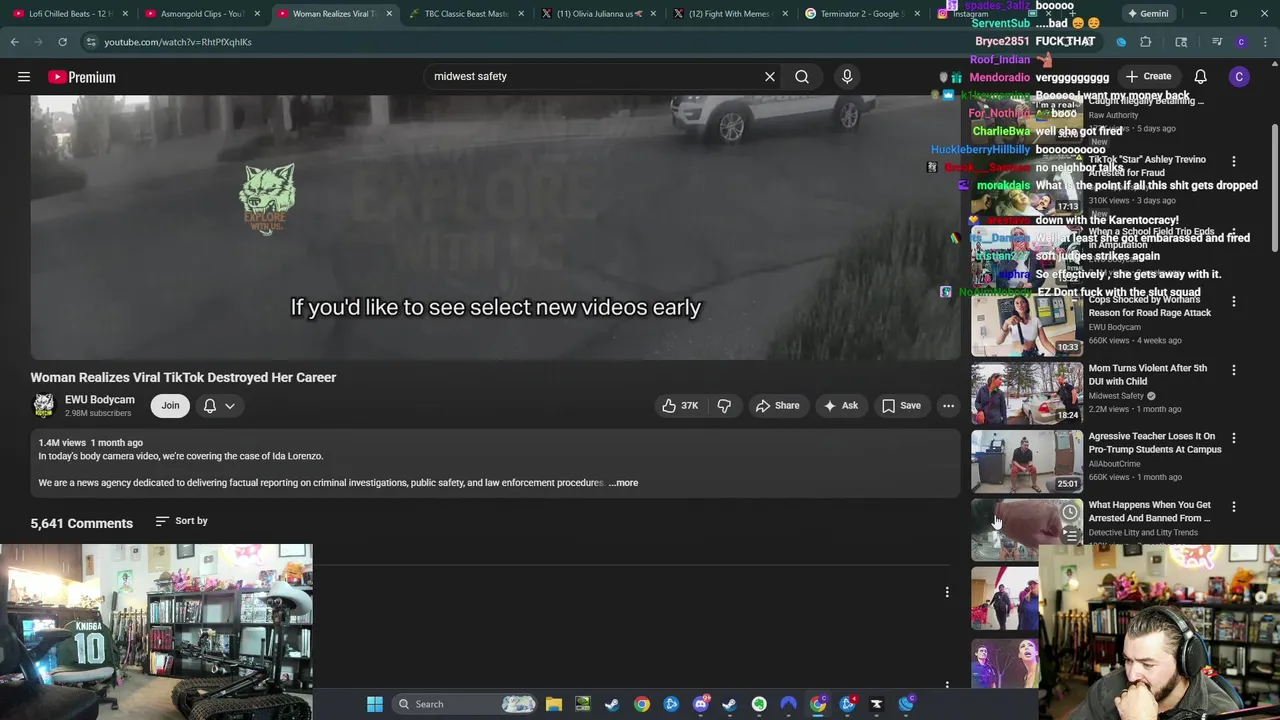
Task: Open the Windows Start button
Action: (x=375, y=704)
